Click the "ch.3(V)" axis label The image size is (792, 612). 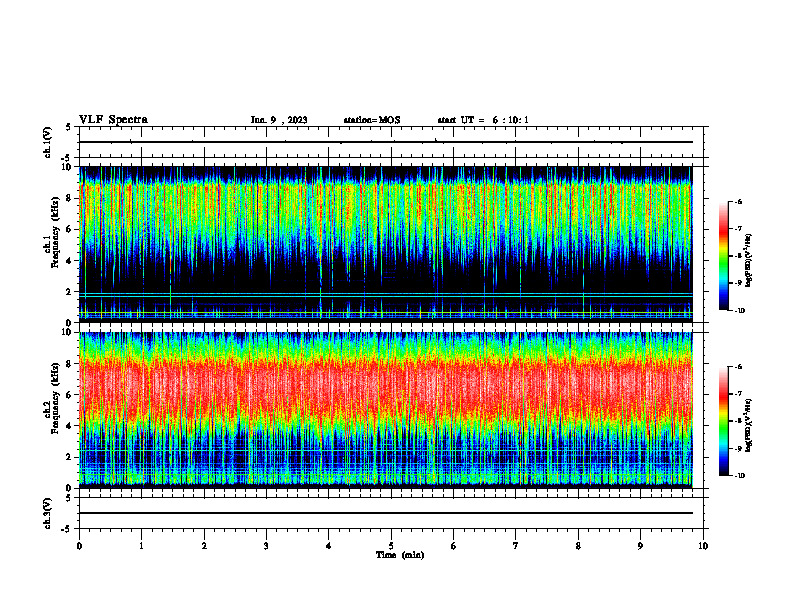click(x=48, y=513)
